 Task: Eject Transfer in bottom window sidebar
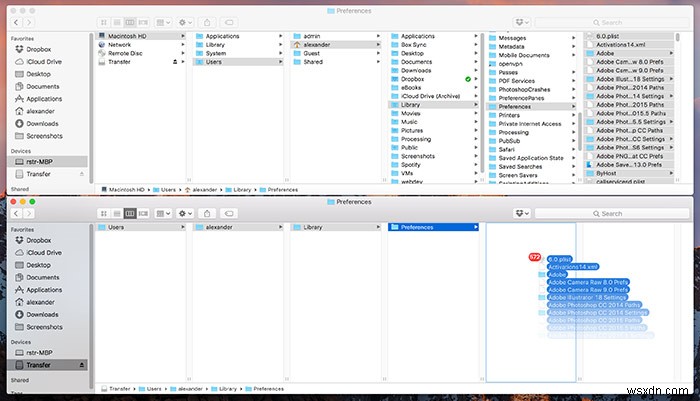click(84, 366)
